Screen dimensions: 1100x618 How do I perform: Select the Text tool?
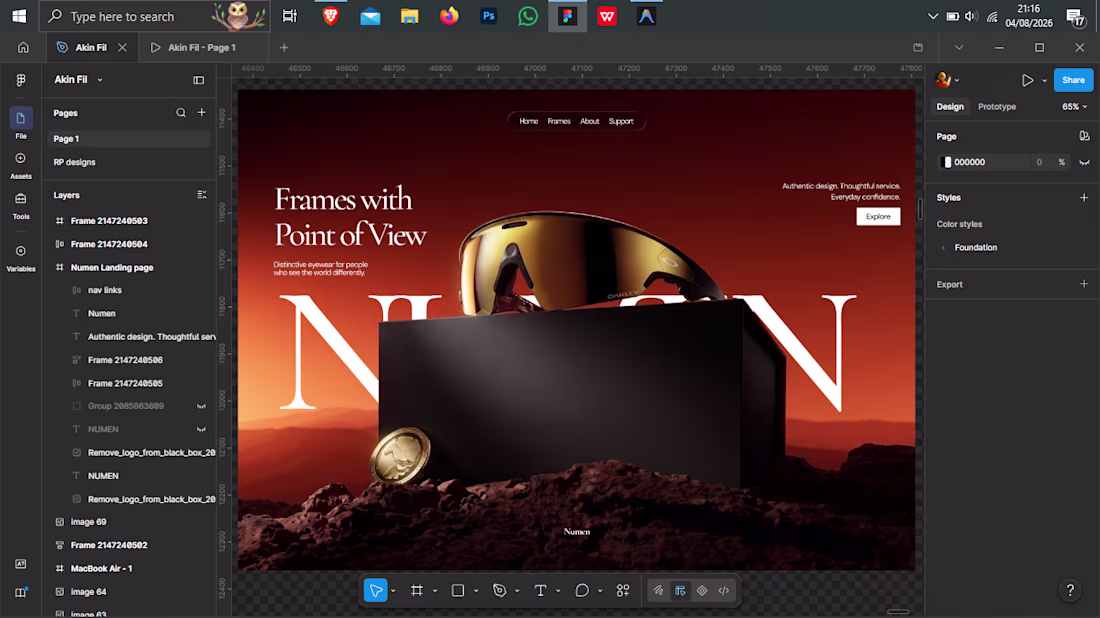click(540, 591)
